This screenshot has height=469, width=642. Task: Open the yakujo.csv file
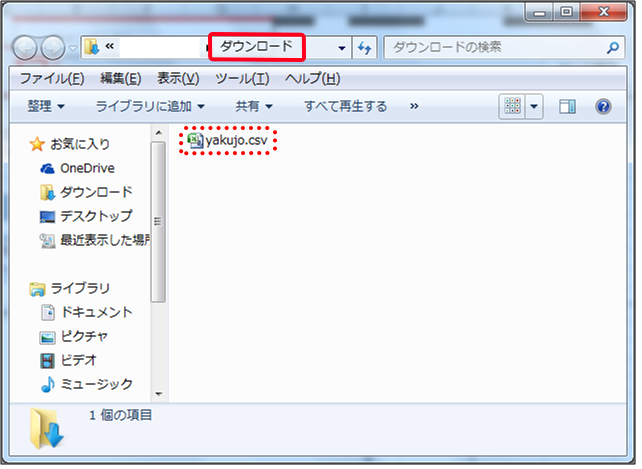(x=228, y=141)
